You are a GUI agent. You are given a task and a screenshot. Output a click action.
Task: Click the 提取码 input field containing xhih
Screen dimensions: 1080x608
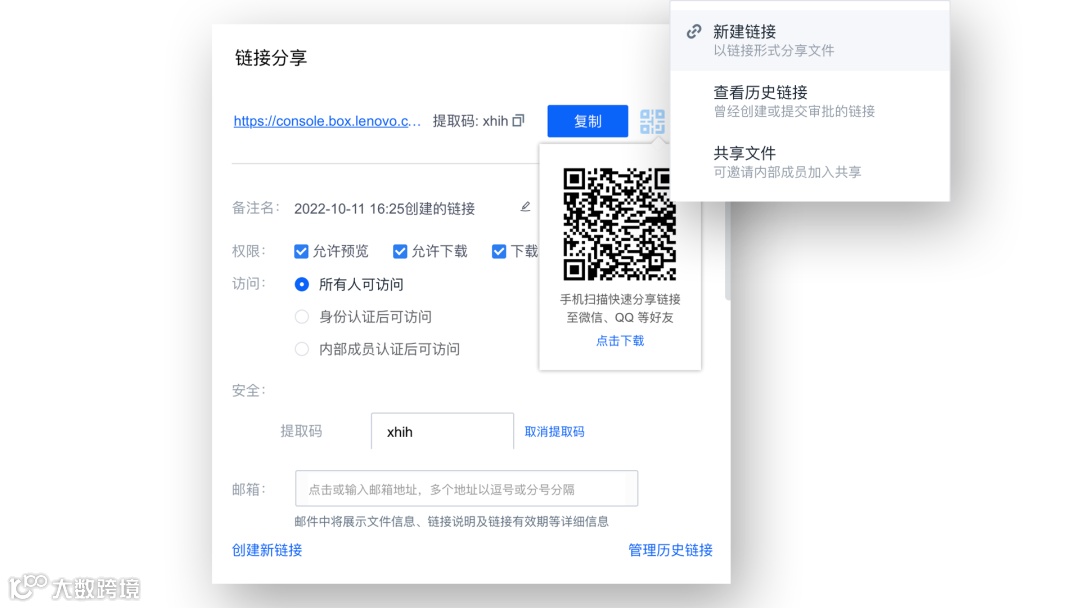tap(442, 431)
